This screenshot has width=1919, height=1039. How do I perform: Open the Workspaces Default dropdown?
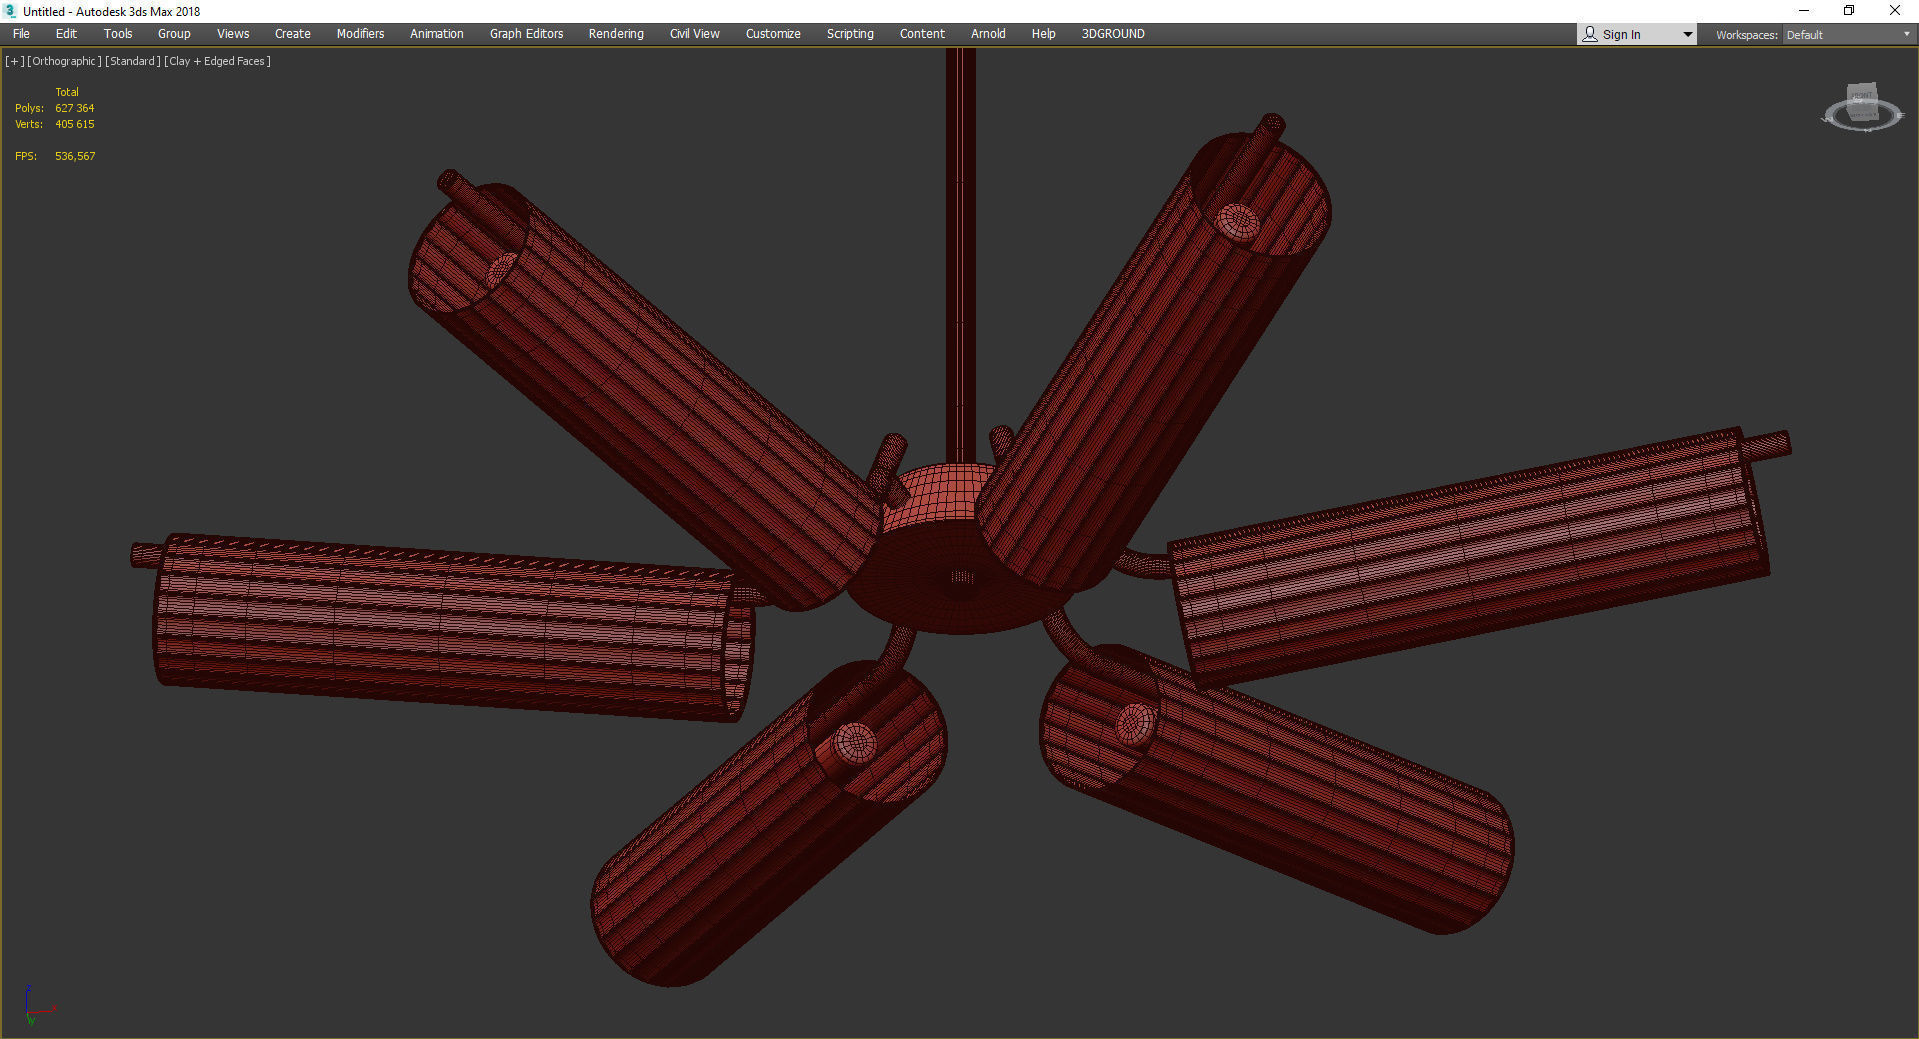[1848, 35]
